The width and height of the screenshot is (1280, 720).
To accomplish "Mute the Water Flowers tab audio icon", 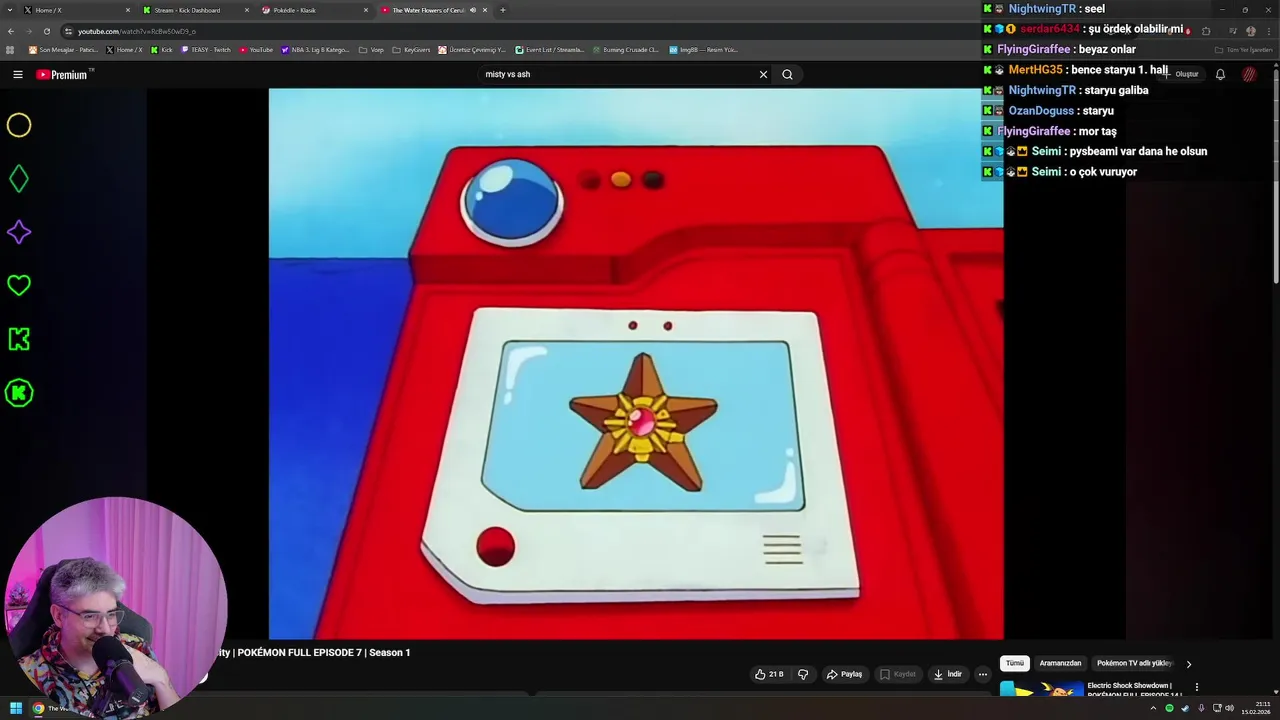I will tap(473, 10).
